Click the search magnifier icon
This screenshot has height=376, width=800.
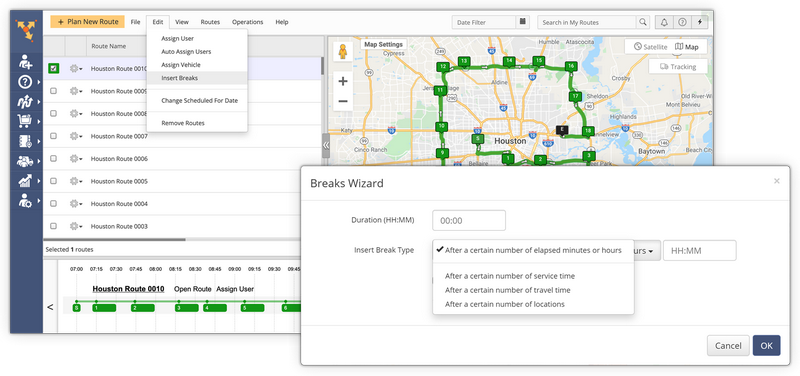pyautogui.click(x=643, y=22)
